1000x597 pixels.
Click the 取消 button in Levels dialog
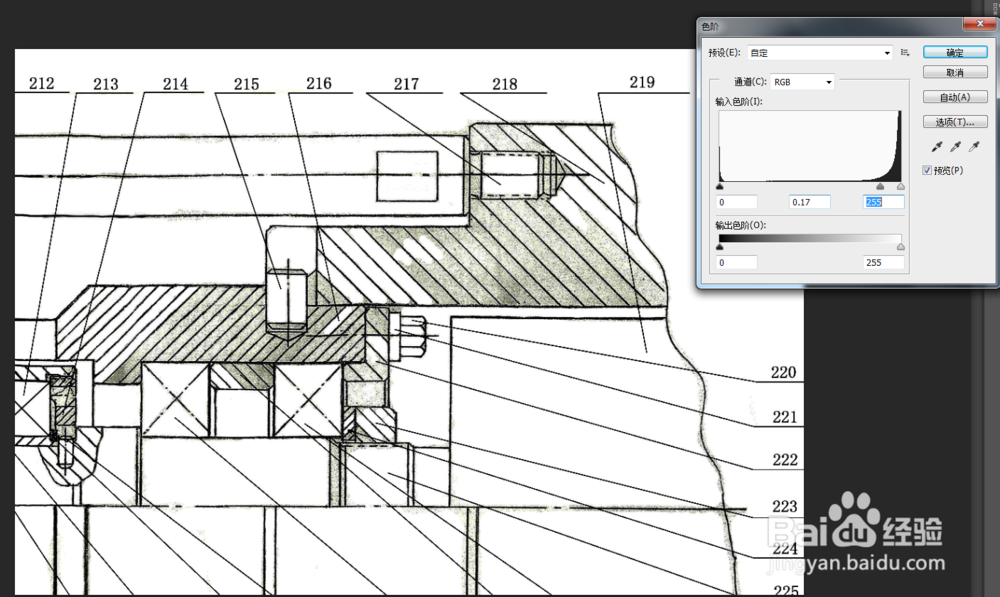(x=955, y=73)
